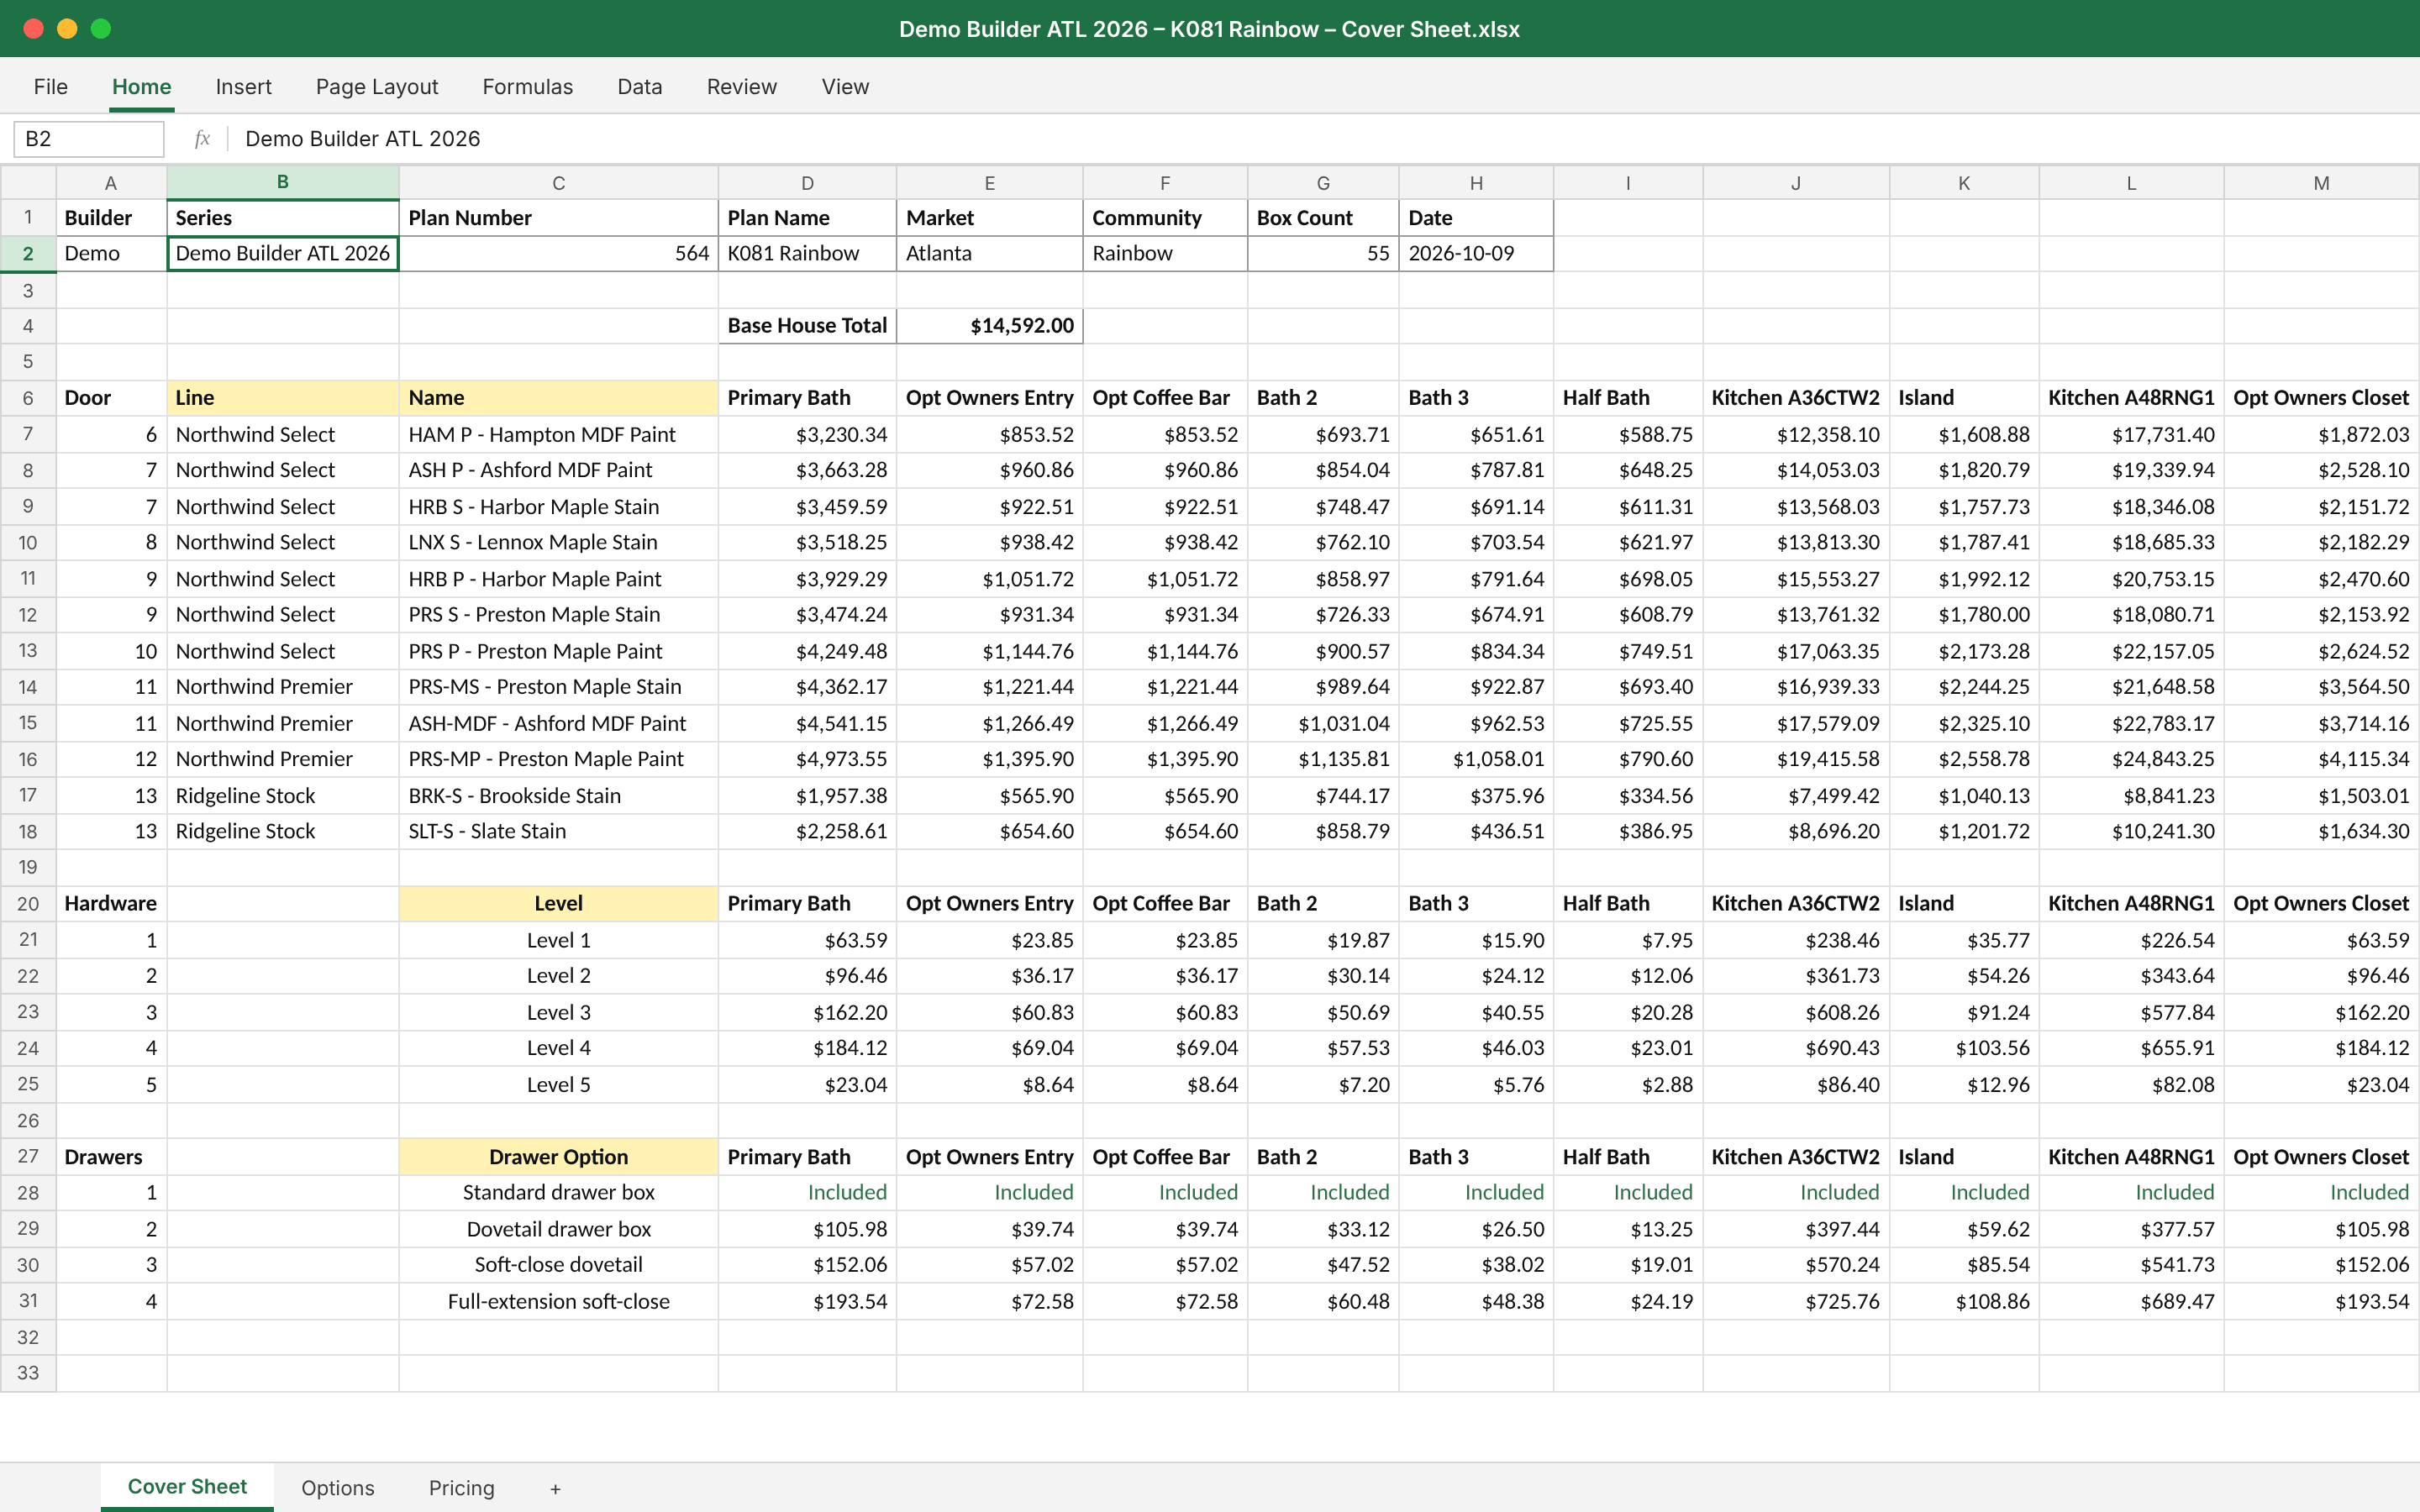Click the fx insert function icon
Image resolution: width=2420 pixels, height=1512 pixels.
(202, 139)
